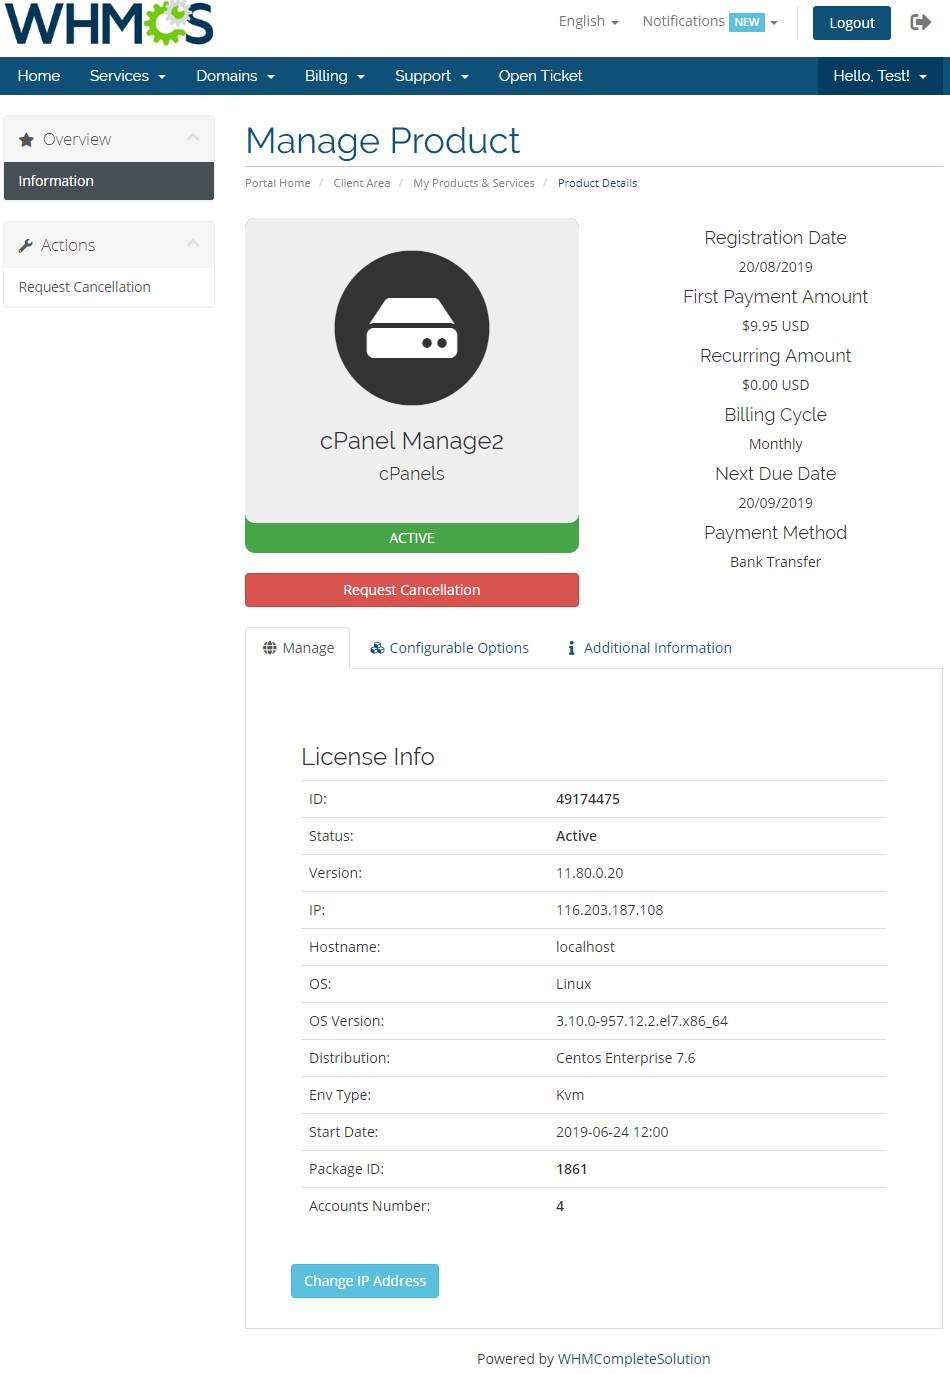Click the Registration Date value 20/08/2019
The height and width of the screenshot is (1374, 950).
click(x=776, y=267)
